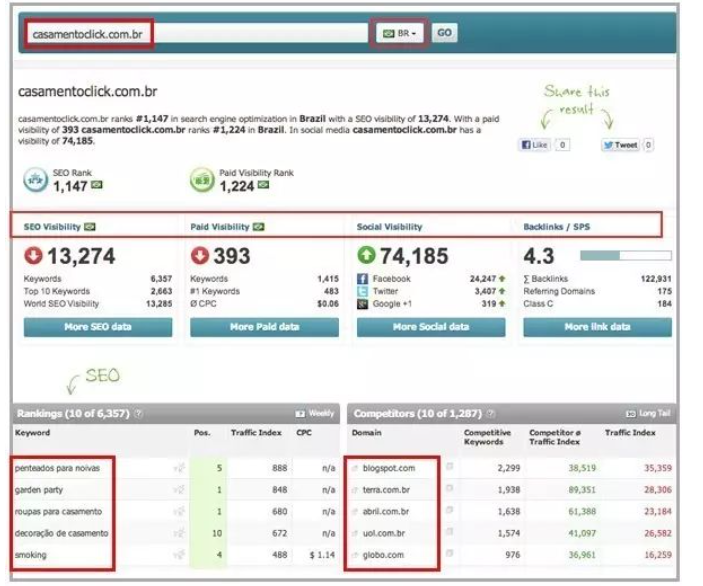This screenshot has height=586, width=703.
Task: Click the chart icon in 'smoking' row
Action: click(x=179, y=555)
